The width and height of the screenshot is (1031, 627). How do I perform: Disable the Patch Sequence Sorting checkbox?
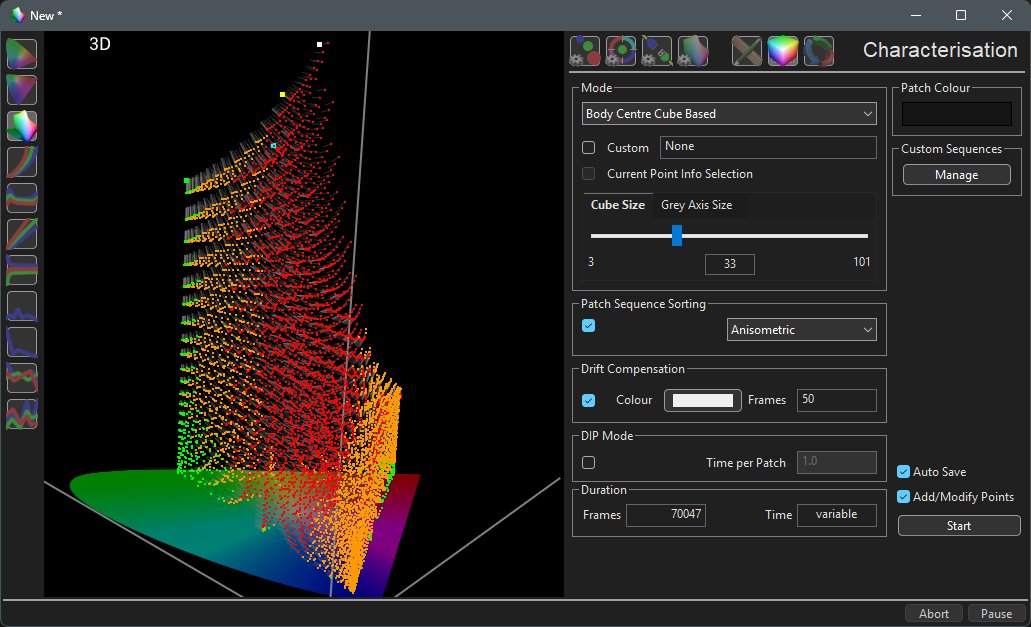coord(588,326)
